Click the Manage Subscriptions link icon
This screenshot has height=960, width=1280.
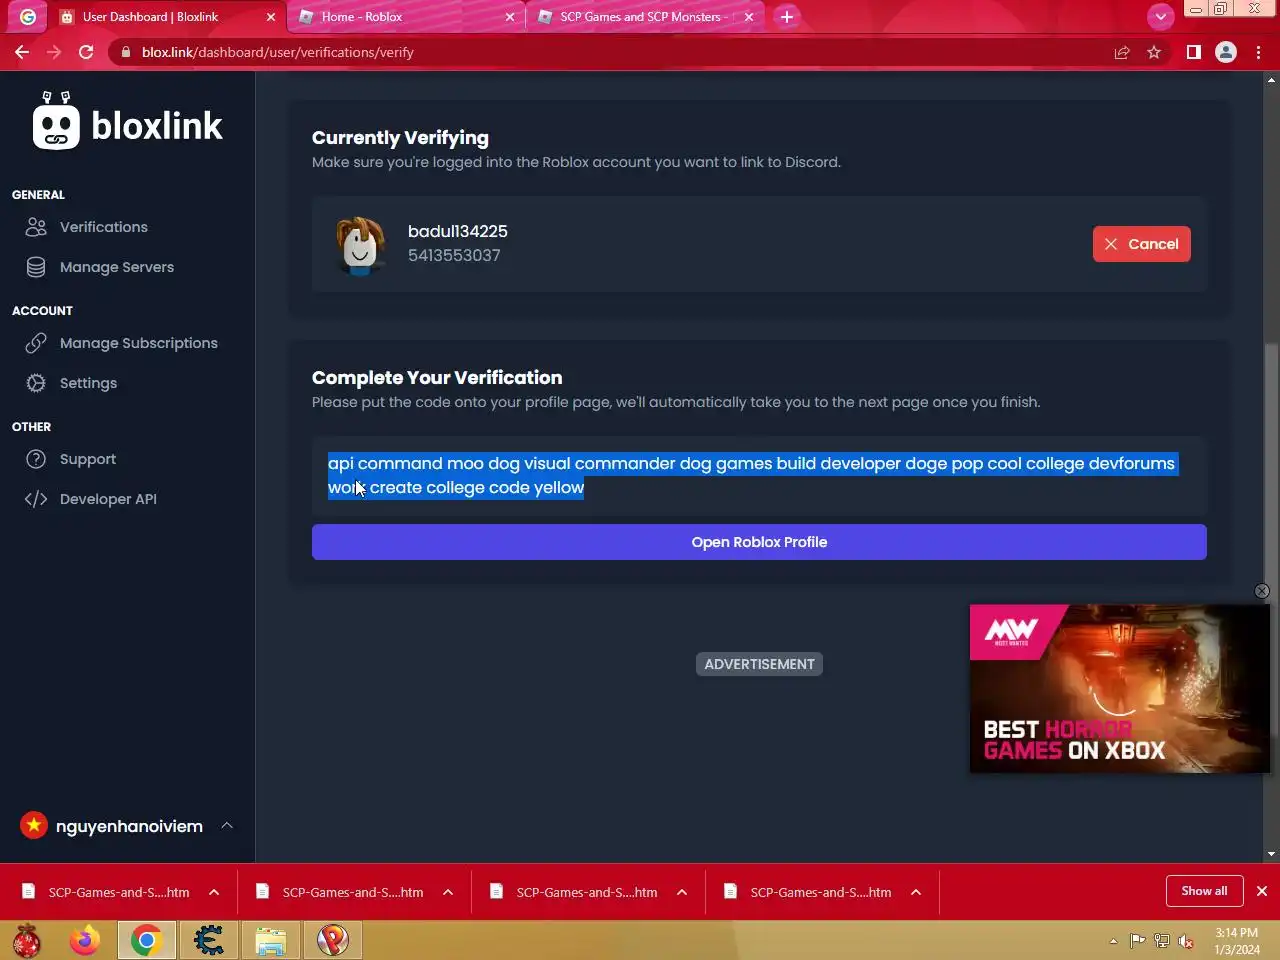36,343
